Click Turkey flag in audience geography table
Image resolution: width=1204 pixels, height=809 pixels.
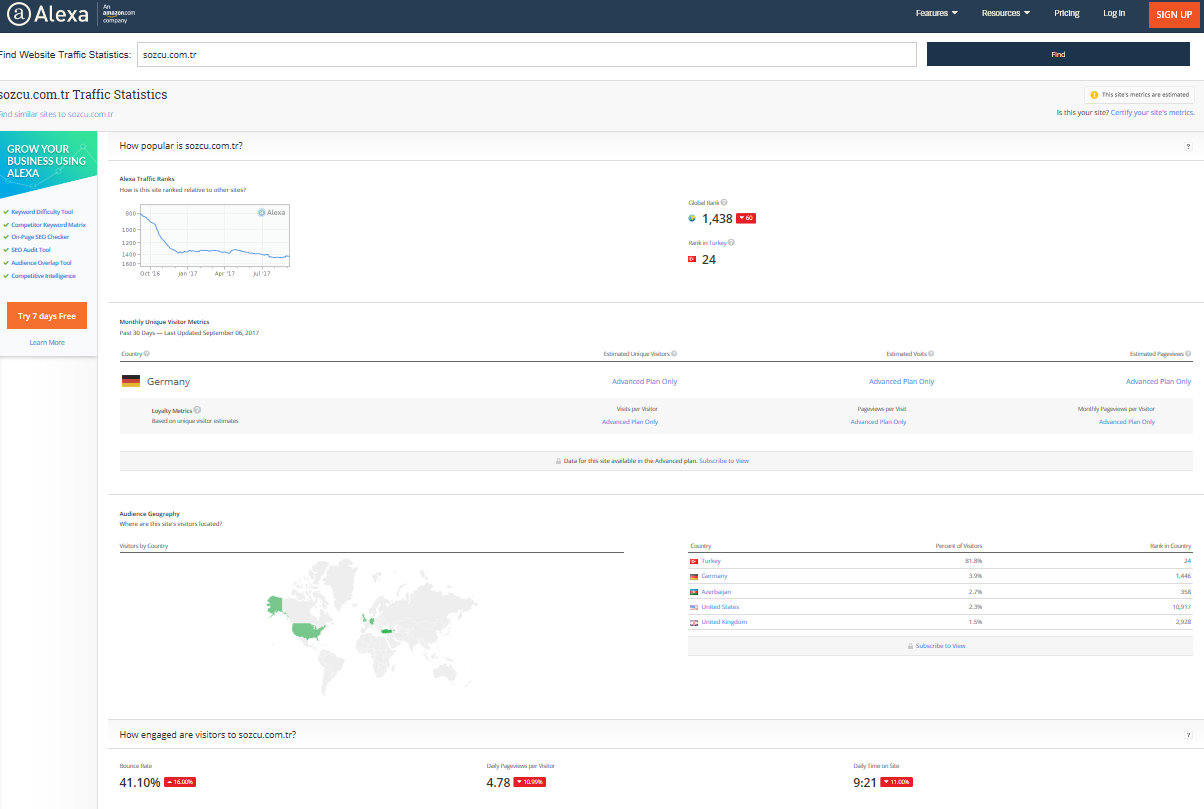coord(694,562)
